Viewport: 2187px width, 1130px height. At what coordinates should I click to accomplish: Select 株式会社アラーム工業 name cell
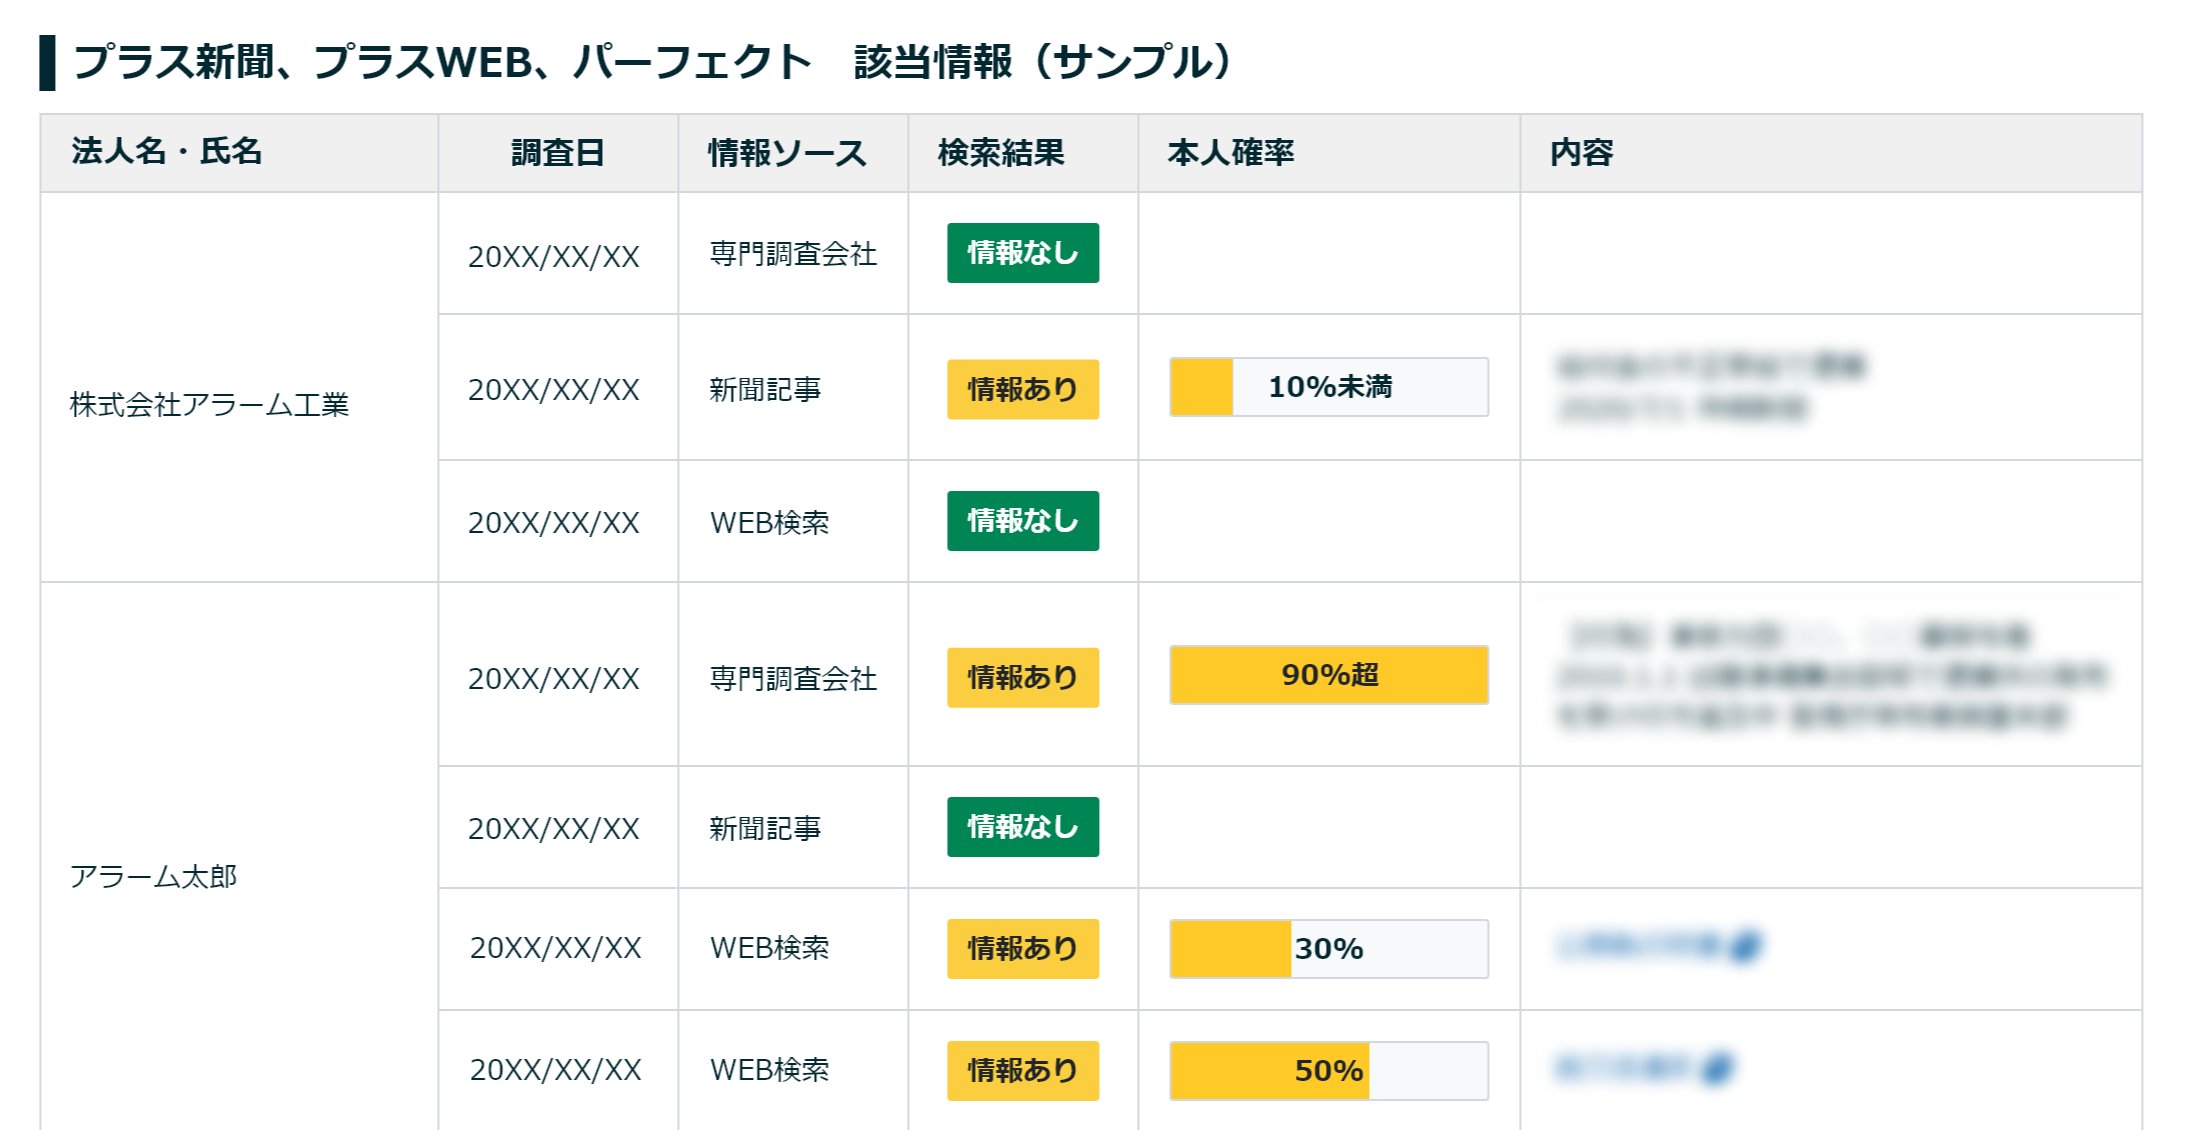(x=209, y=404)
